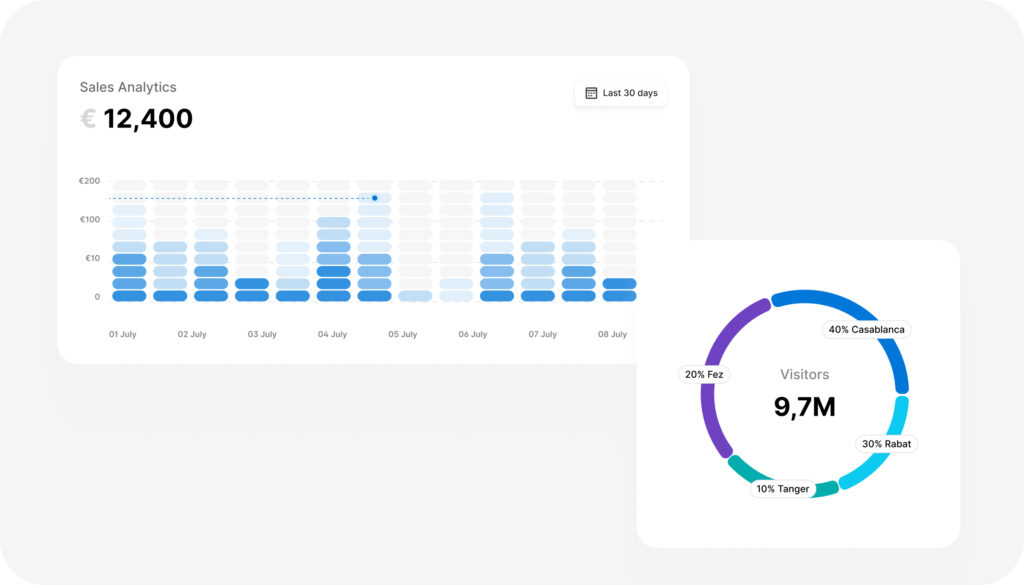
Task: Click the 05 July axis label
Action: (402, 334)
